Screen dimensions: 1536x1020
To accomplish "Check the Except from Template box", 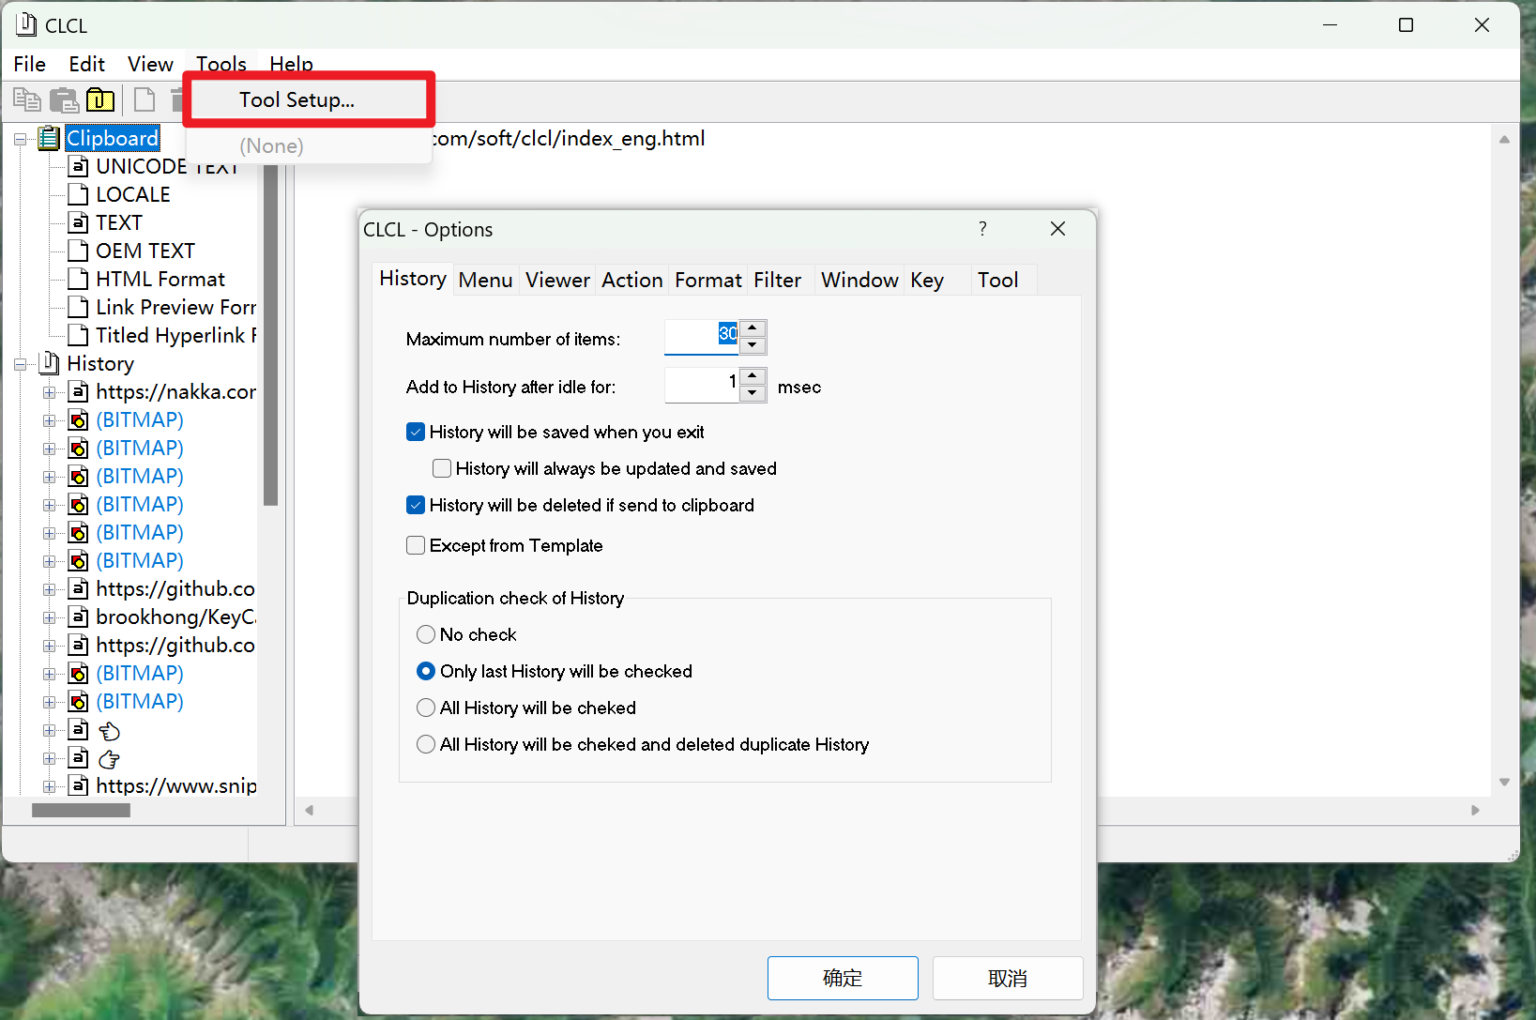I will (x=416, y=546).
